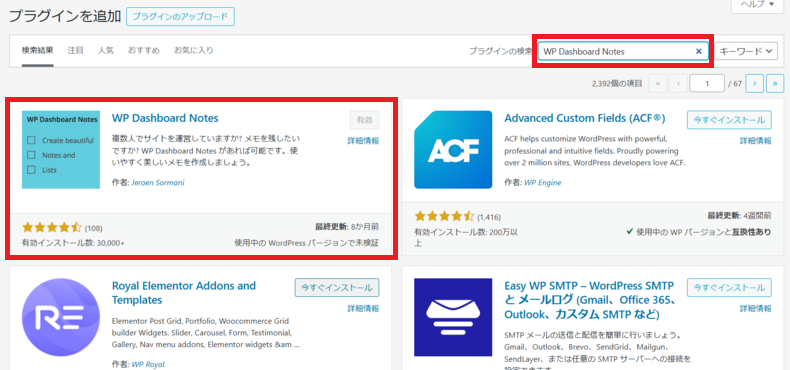The height and width of the screenshot is (370, 790).
Task: Click Advanced Custom Fields (ACF®) title link
Action: coord(585,118)
